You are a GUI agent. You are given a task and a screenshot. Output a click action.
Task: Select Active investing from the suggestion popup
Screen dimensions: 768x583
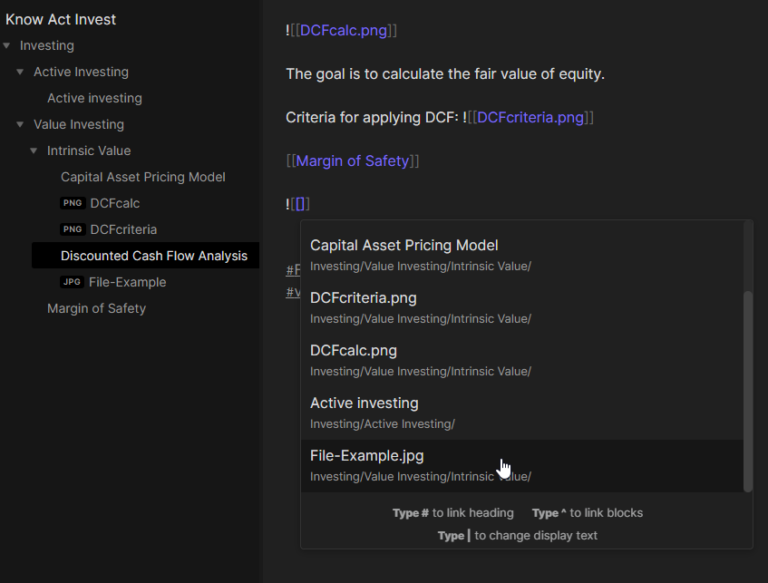[364, 403]
